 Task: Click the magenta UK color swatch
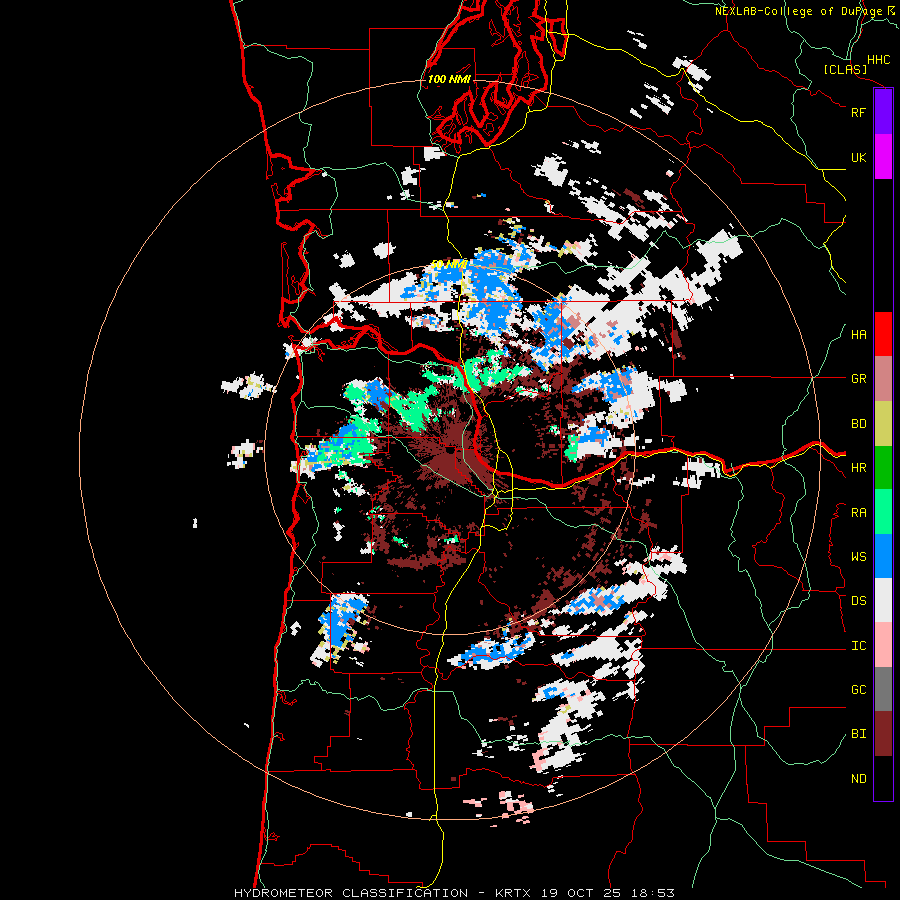tap(883, 157)
